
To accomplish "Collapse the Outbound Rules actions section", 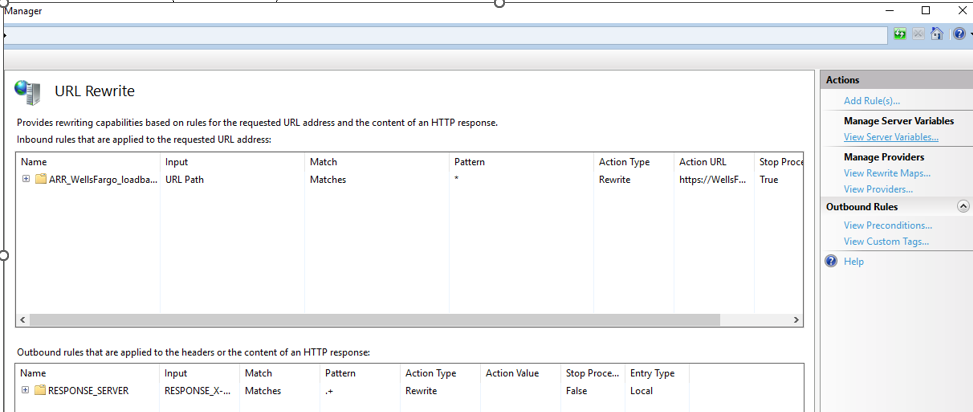I will [x=963, y=207].
